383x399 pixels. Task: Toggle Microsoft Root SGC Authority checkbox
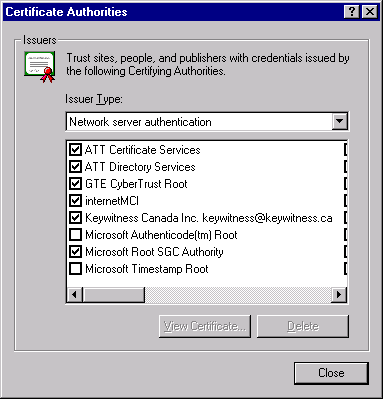(x=75, y=252)
